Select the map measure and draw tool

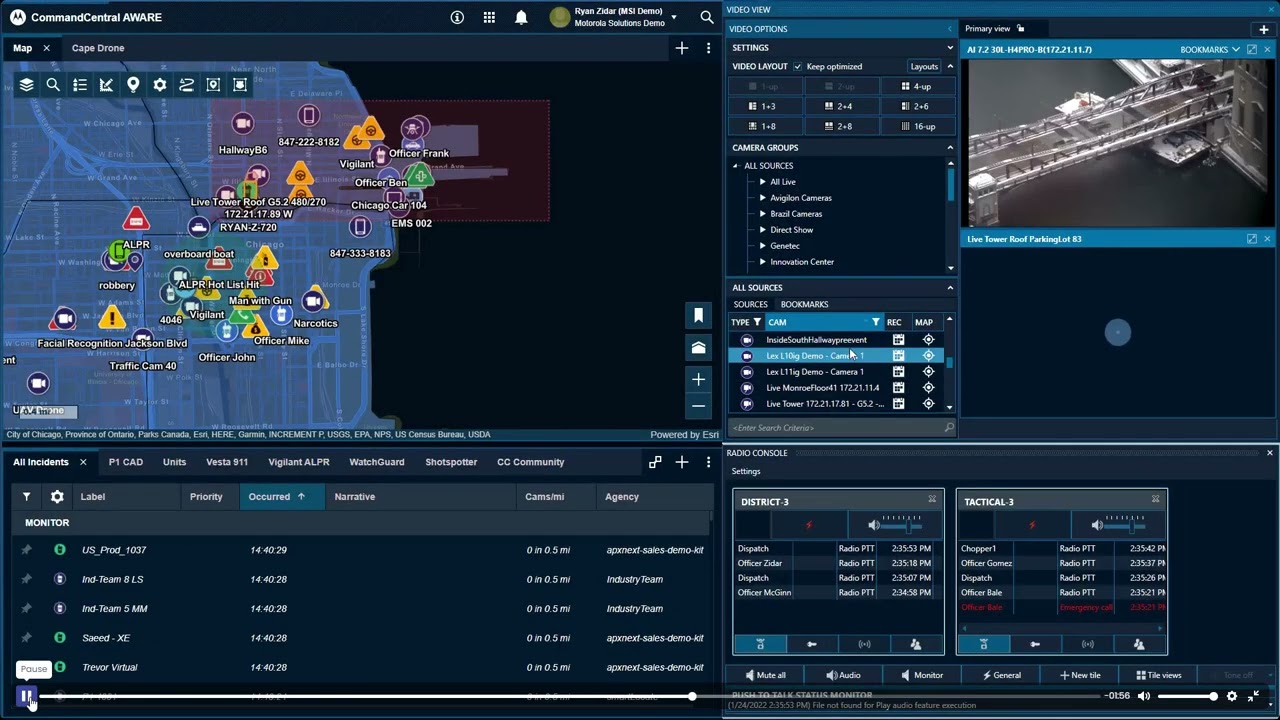coord(106,85)
